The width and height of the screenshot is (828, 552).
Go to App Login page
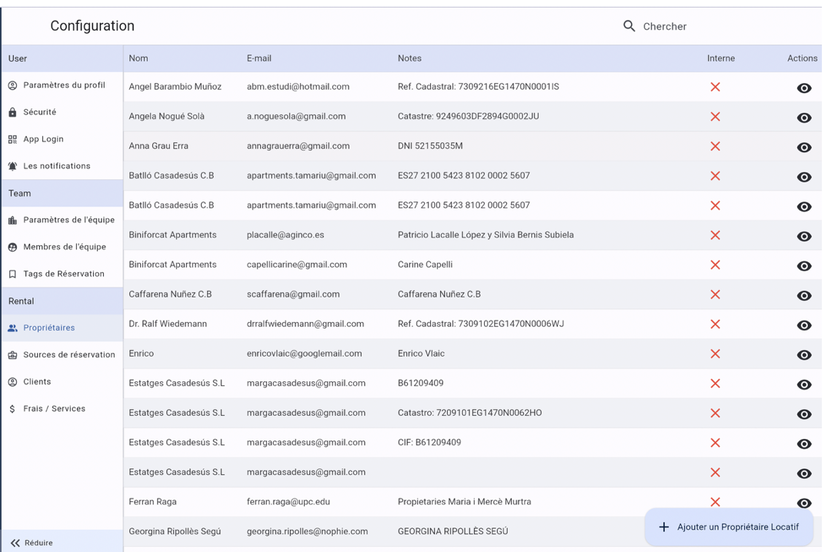coord(62,139)
